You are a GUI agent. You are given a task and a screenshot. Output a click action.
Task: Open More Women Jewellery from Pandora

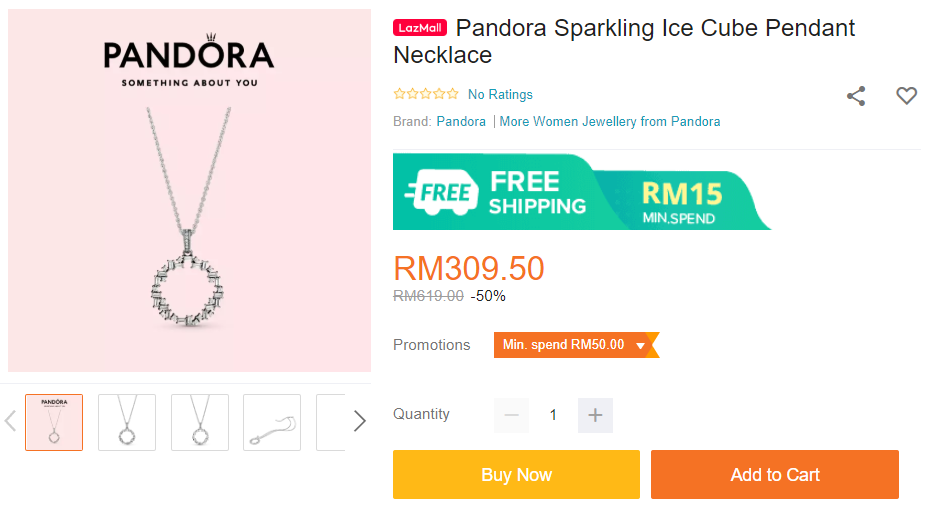coord(610,121)
